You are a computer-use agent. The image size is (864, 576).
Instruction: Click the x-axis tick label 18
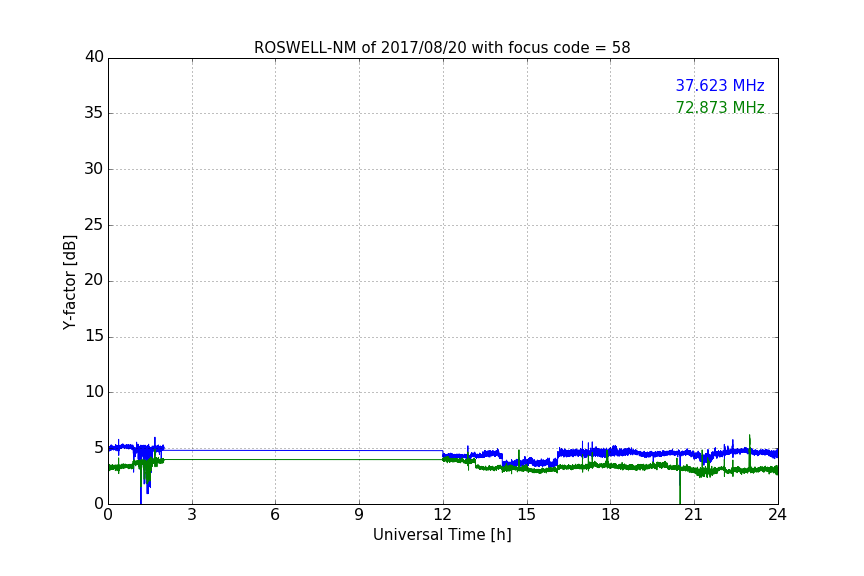pyautogui.click(x=610, y=515)
